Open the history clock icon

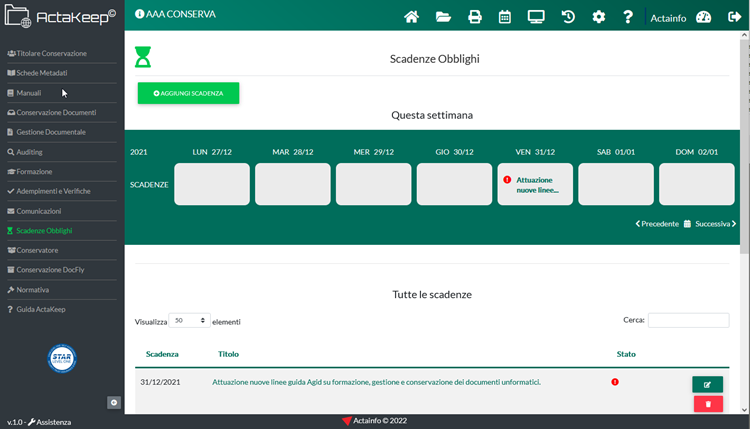tap(568, 17)
